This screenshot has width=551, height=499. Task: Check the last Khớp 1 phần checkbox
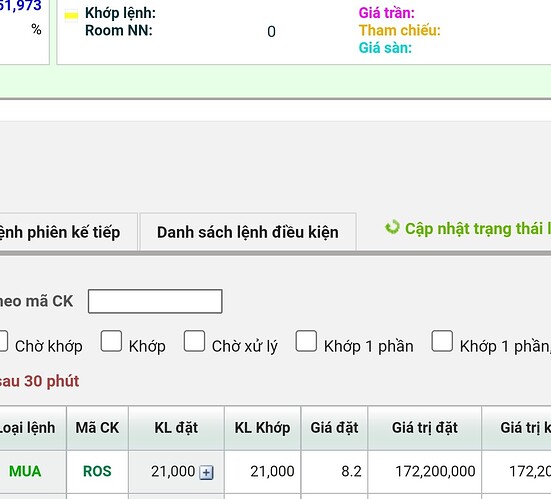click(442, 341)
